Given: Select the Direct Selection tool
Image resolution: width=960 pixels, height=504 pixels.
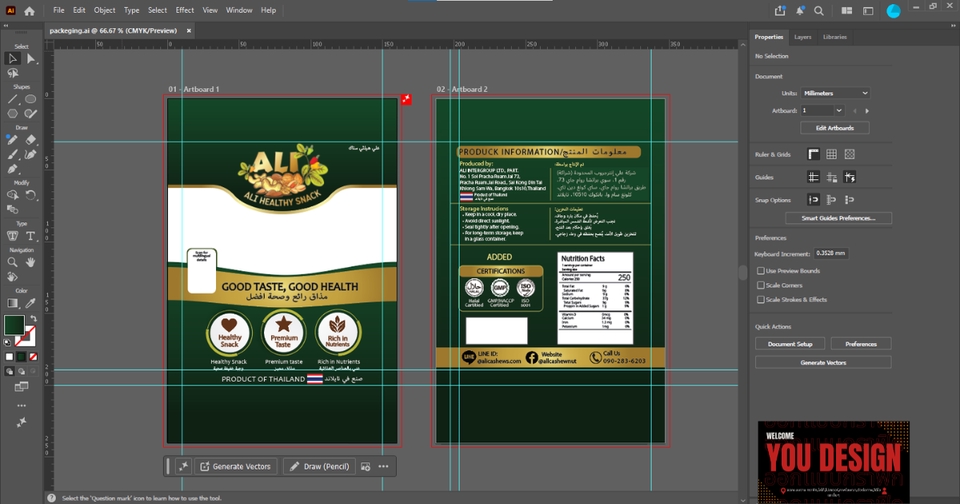Looking at the screenshot, I should pyautogui.click(x=31, y=58).
